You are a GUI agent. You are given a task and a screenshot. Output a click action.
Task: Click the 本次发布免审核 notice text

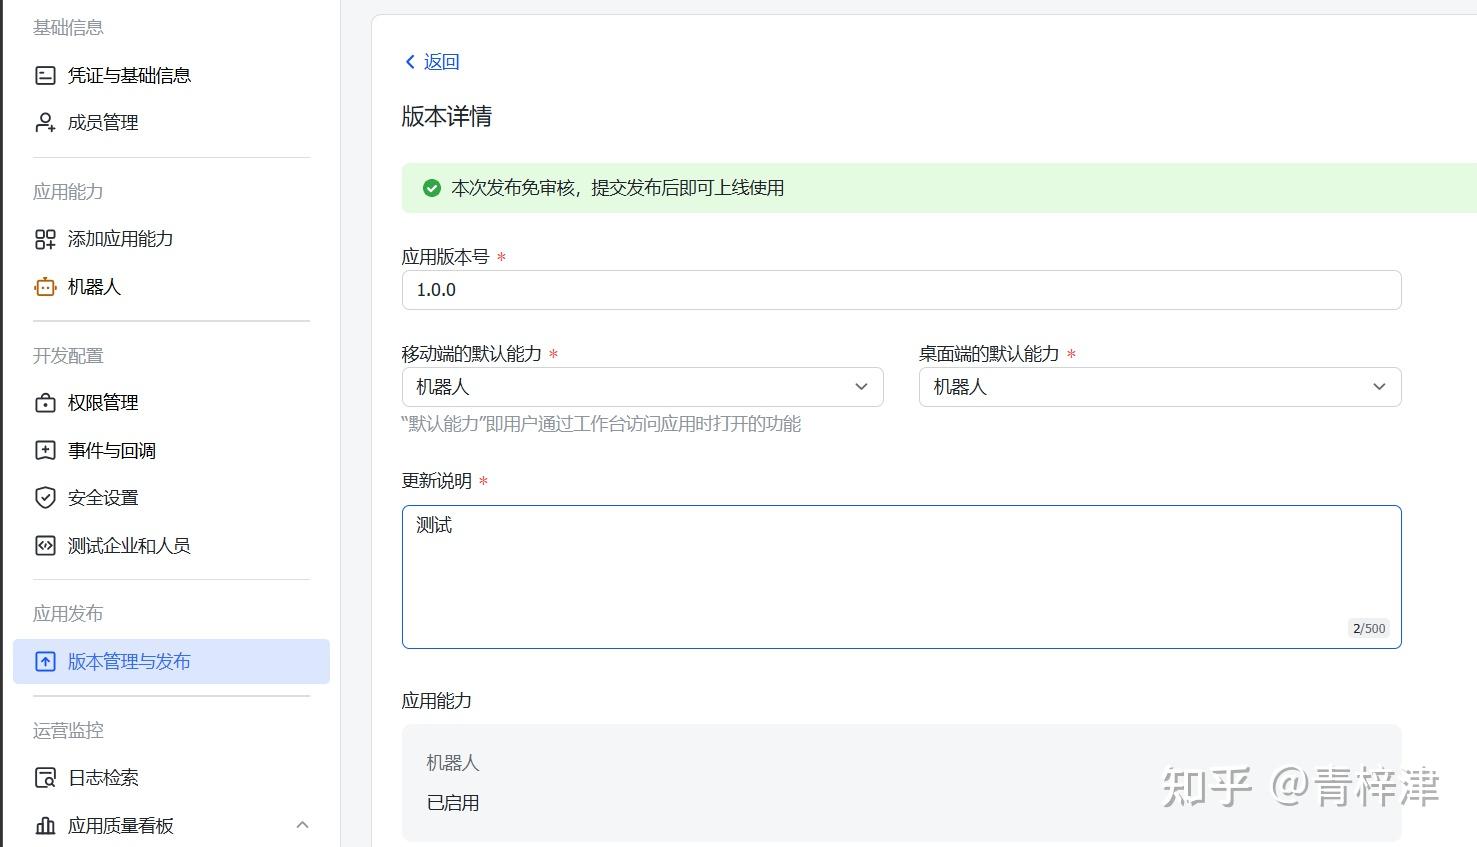pyautogui.click(x=617, y=188)
